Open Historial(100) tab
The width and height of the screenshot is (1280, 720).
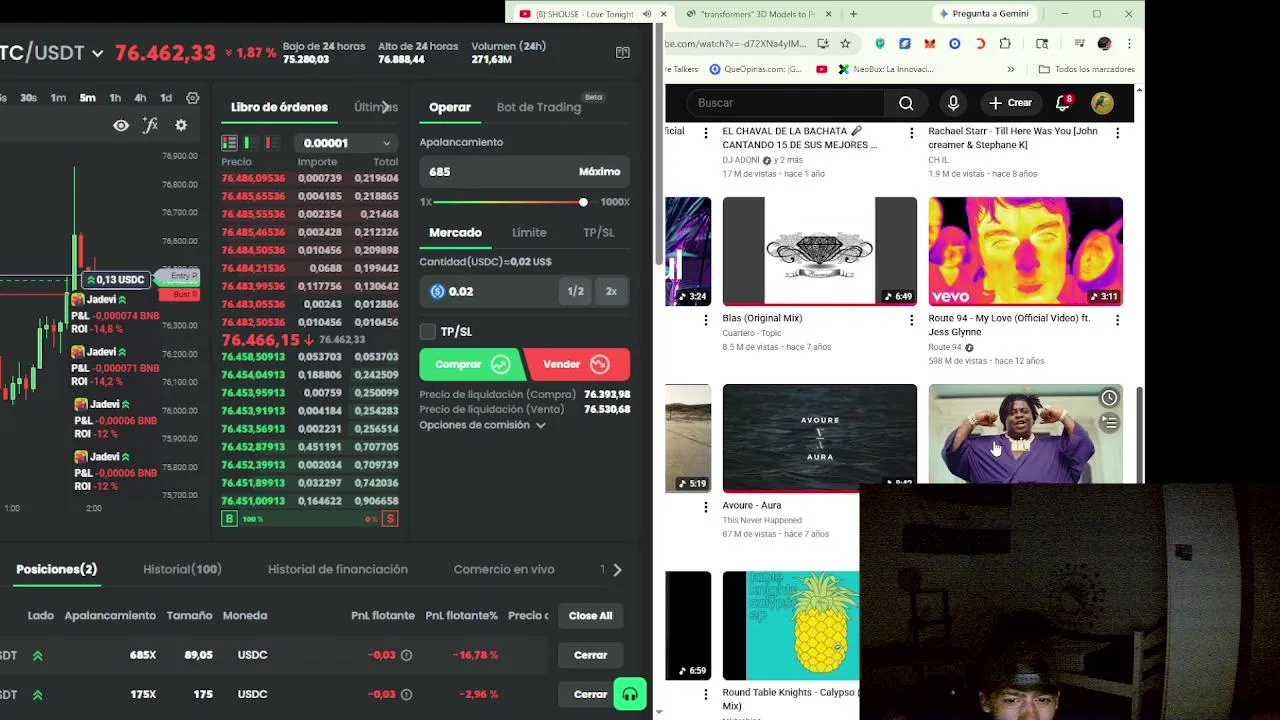(x=182, y=569)
